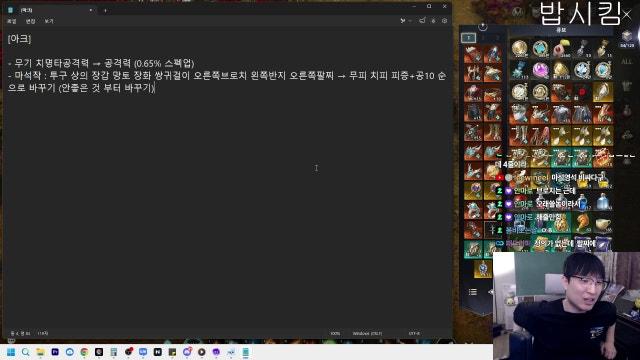
Task: Open Google Chrome from the taskbar
Action: click(84, 352)
